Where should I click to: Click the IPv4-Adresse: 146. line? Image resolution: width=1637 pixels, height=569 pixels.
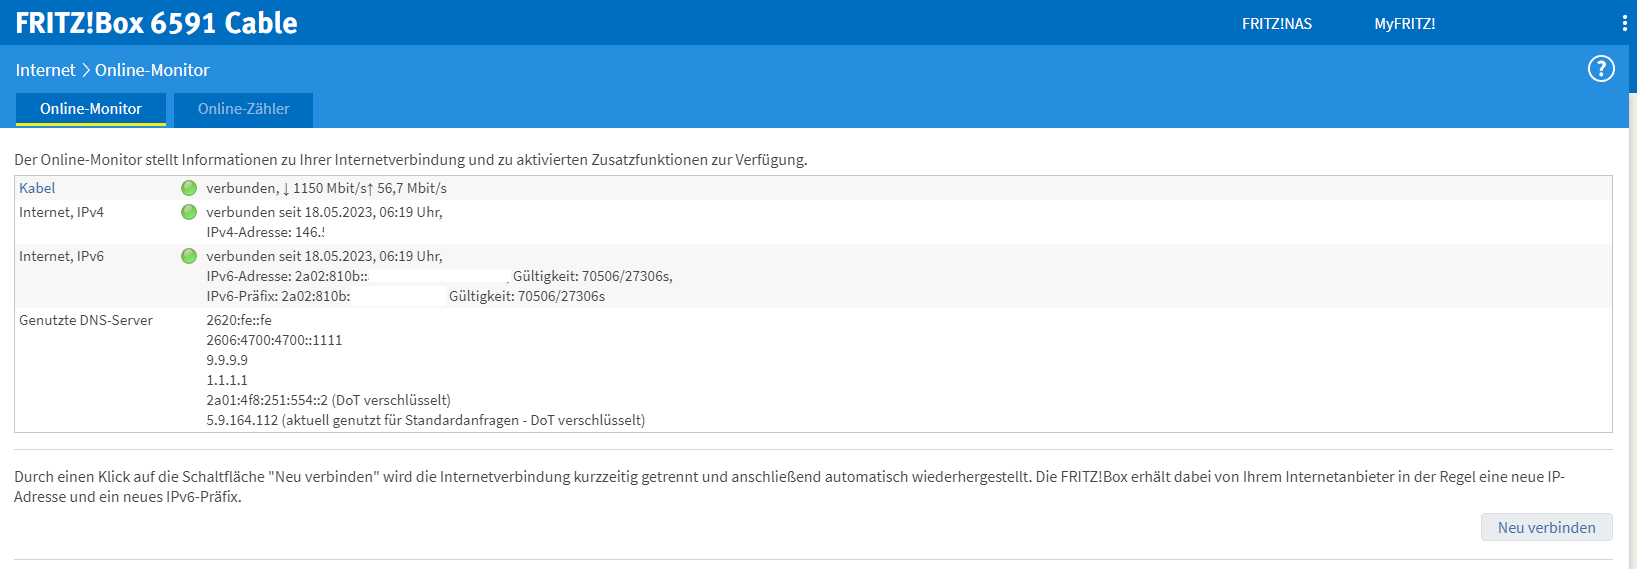click(x=265, y=232)
